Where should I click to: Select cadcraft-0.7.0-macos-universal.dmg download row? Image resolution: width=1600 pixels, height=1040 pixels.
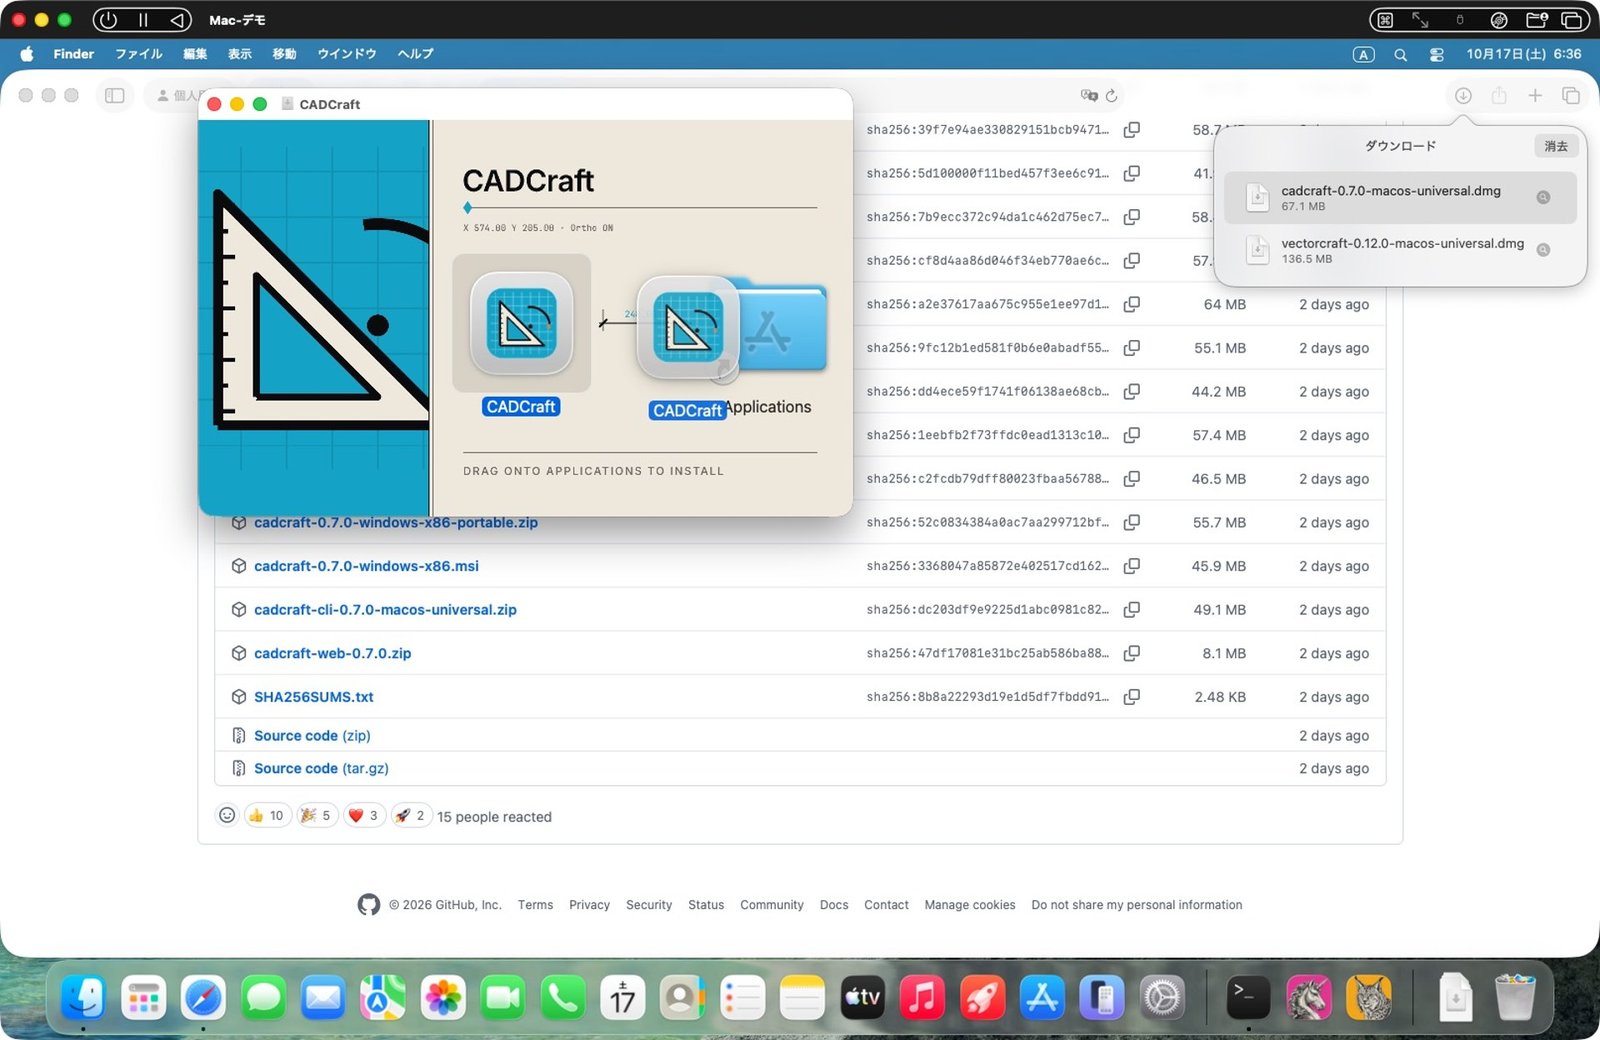click(1400, 197)
